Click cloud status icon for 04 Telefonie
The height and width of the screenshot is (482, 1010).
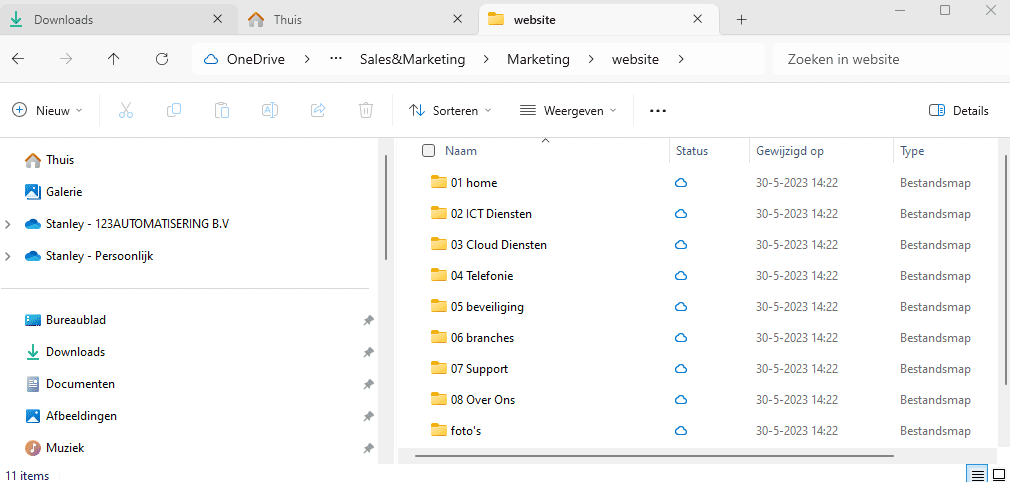pos(680,276)
